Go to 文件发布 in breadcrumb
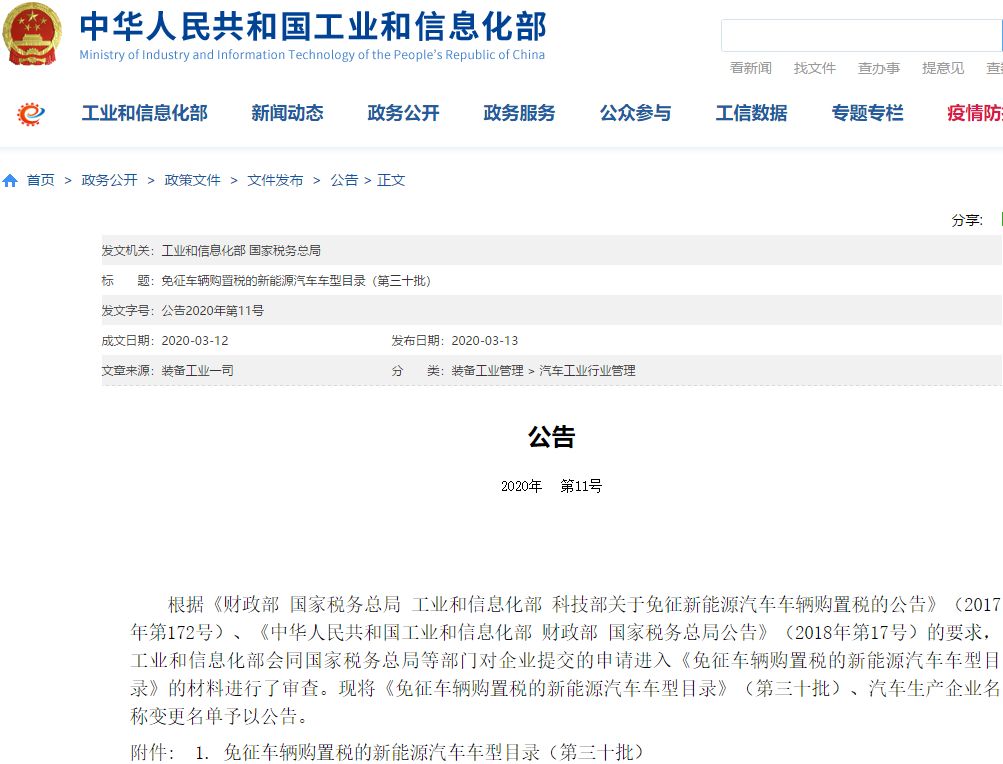This screenshot has height=764, width=1003. [276, 180]
